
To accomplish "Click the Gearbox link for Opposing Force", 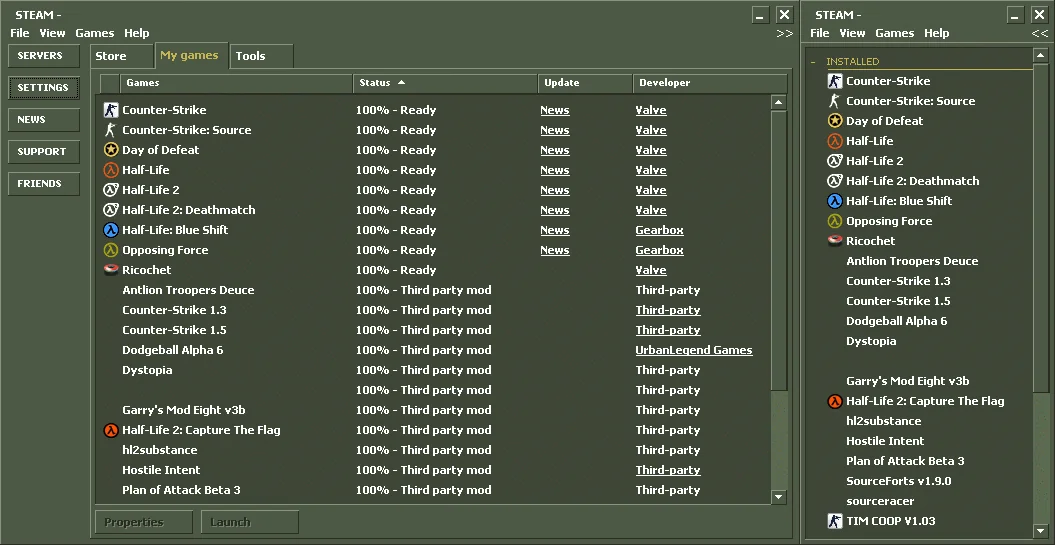I will (x=659, y=250).
